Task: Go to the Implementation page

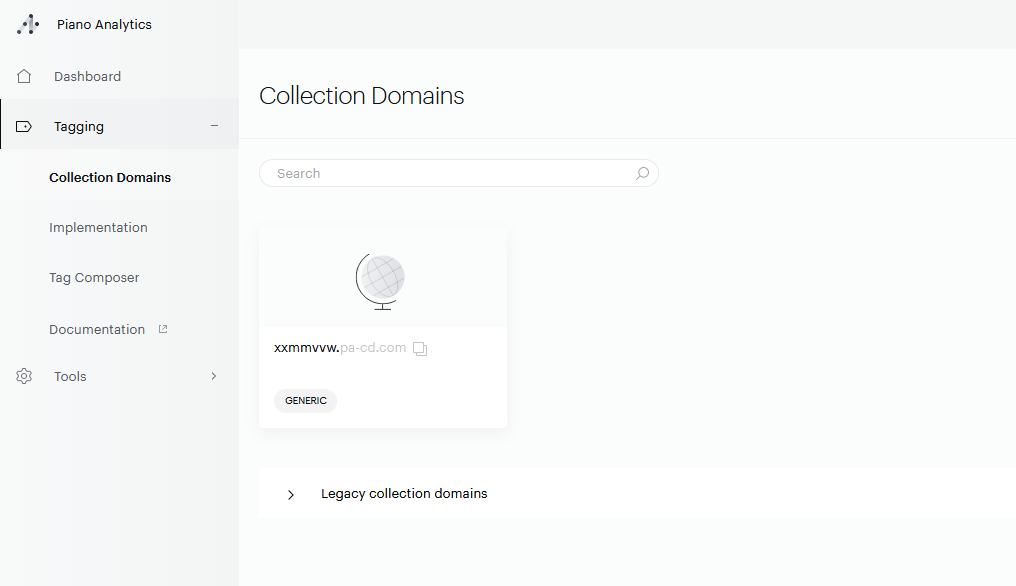Action: pos(98,227)
